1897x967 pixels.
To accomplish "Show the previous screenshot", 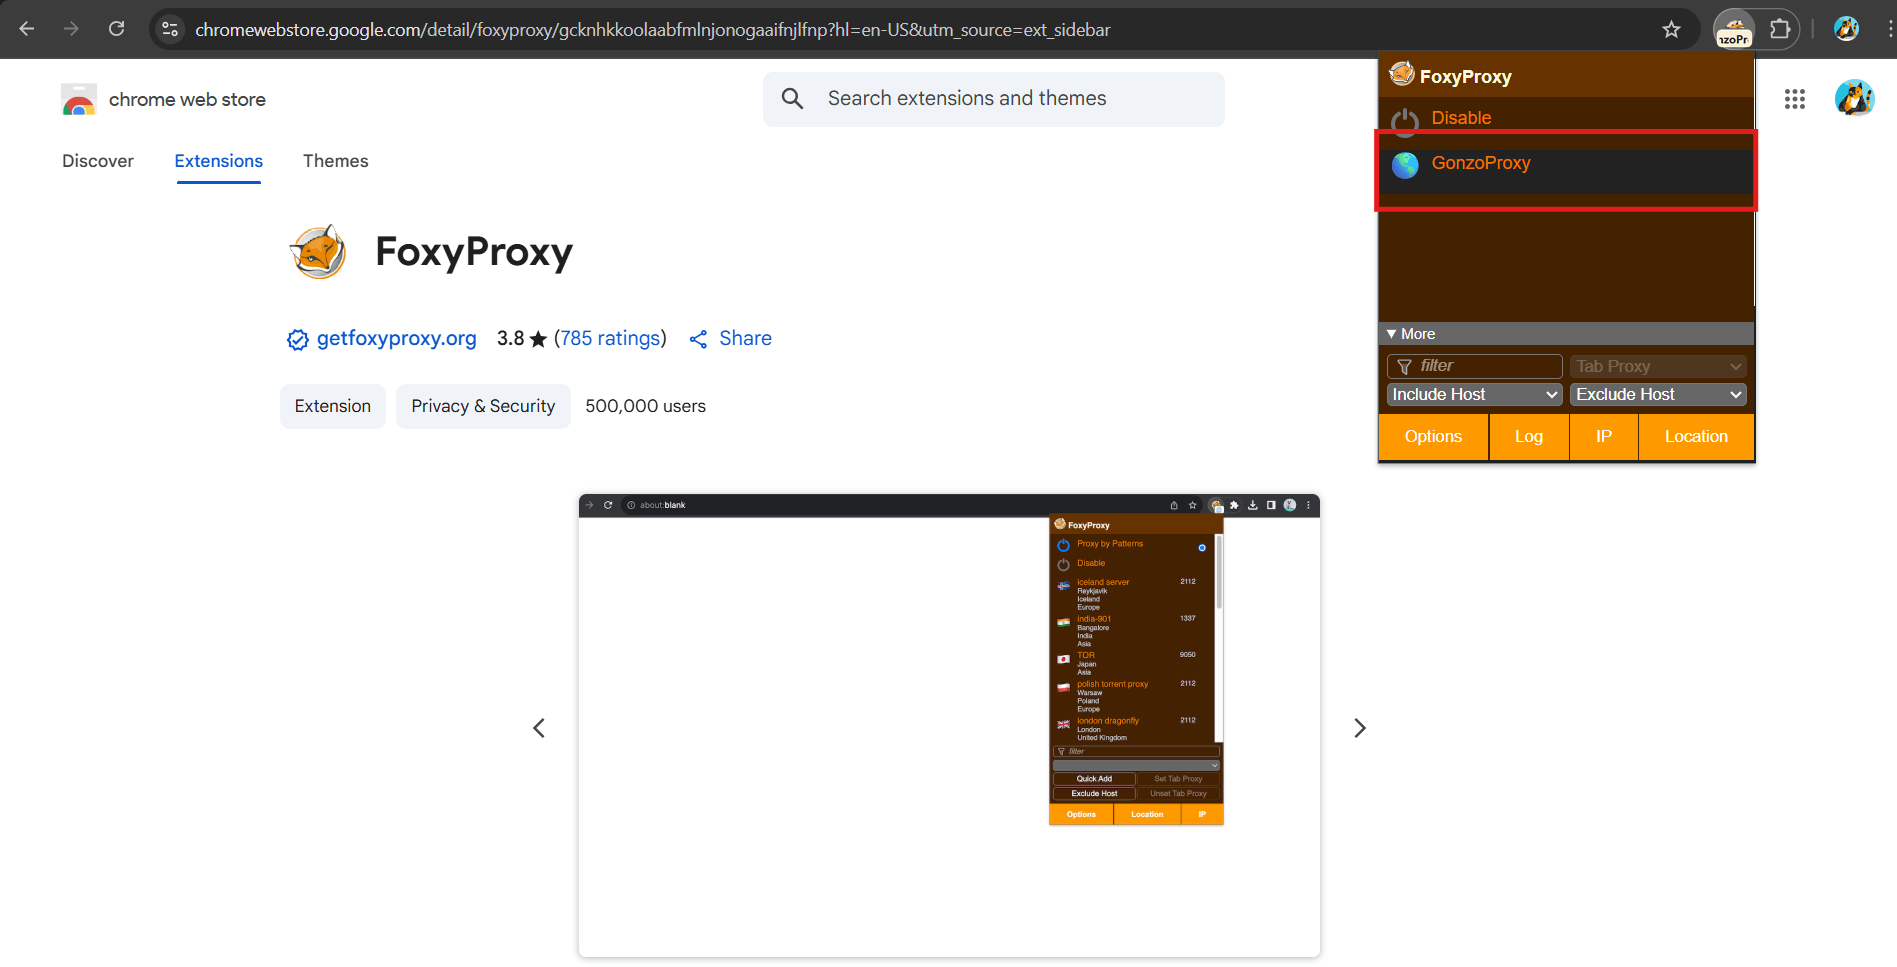I will tap(539, 728).
